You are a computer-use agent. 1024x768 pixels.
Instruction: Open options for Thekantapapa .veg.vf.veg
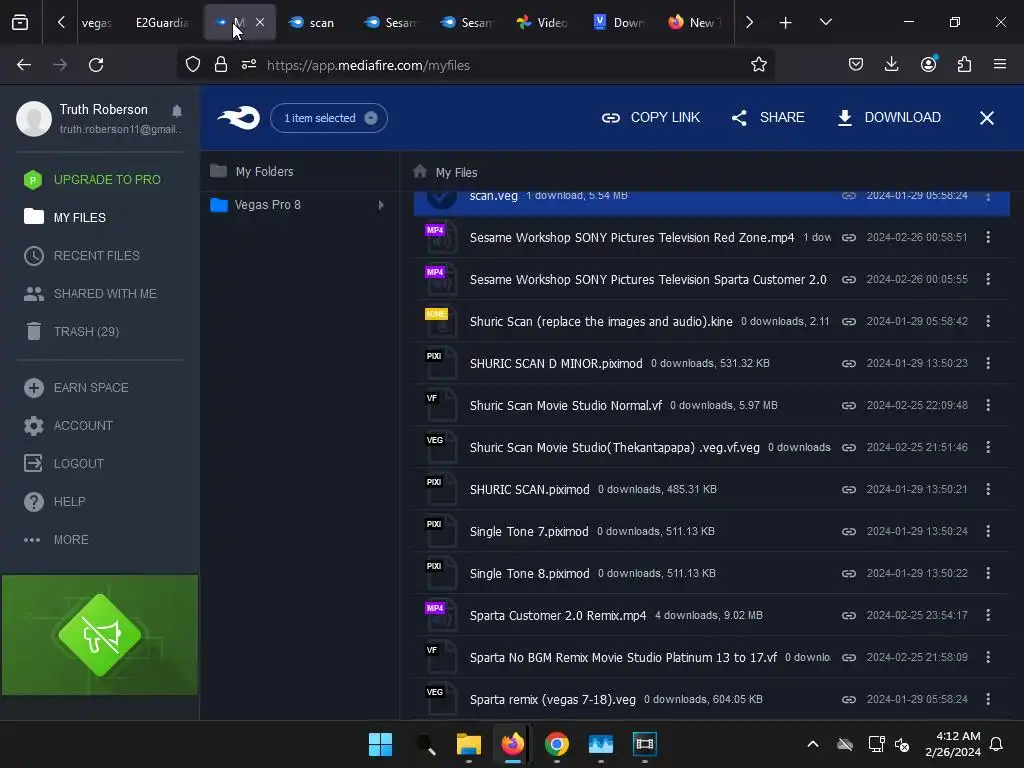click(x=988, y=447)
